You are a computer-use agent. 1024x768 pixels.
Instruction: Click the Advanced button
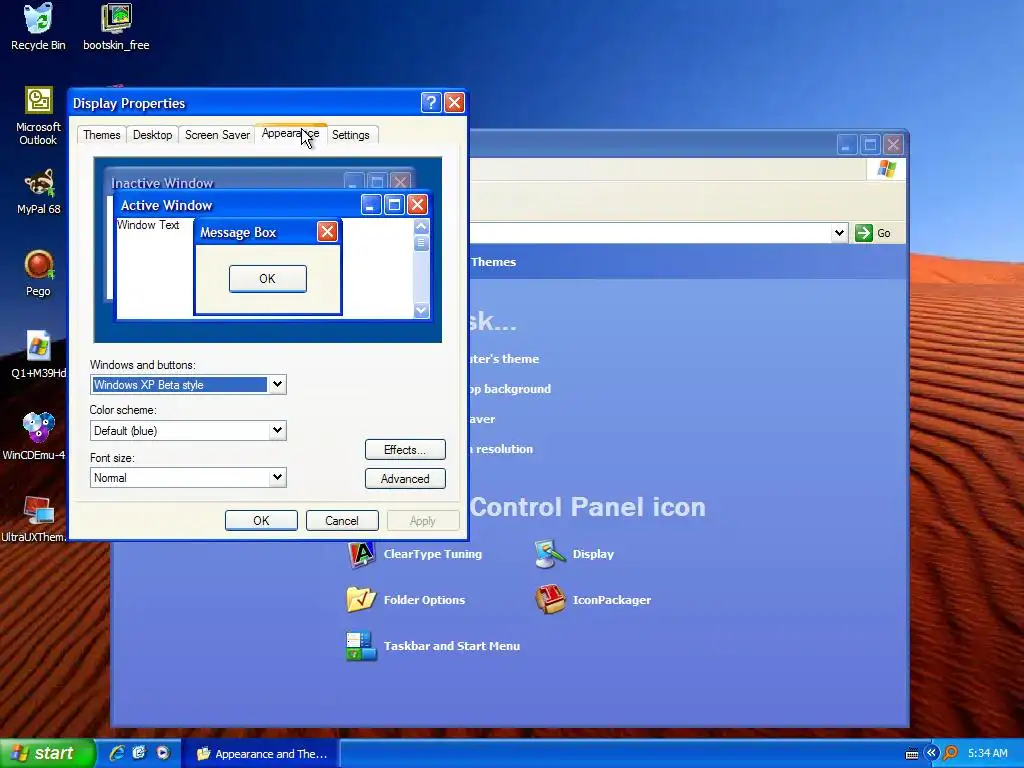(x=405, y=479)
